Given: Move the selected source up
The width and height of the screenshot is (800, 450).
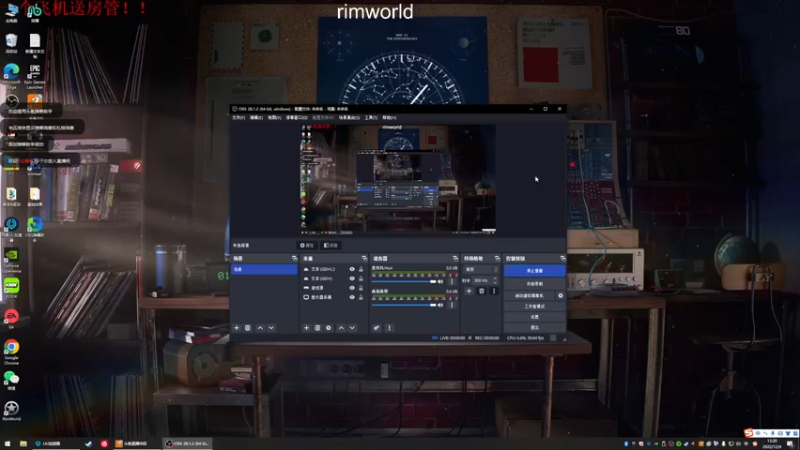Looking at the screenshot, I should click(x=341, y=328).
